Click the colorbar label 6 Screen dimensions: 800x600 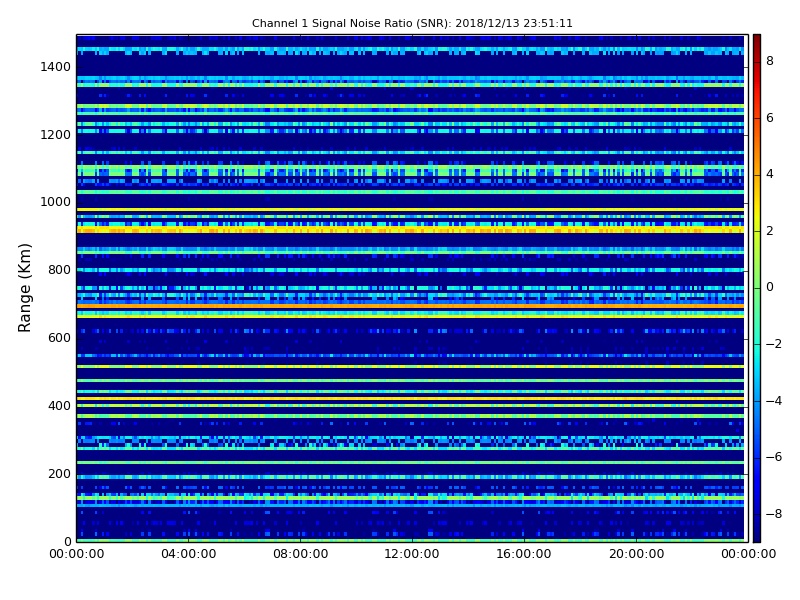click(x=770, y=118)
